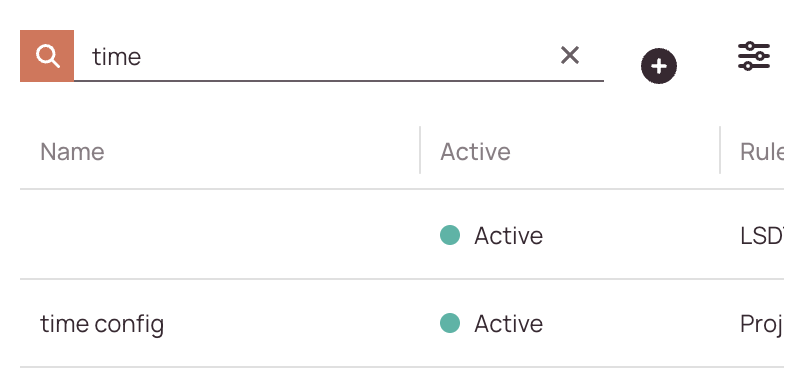Click blank header area right of Active label

pos(615,152)
